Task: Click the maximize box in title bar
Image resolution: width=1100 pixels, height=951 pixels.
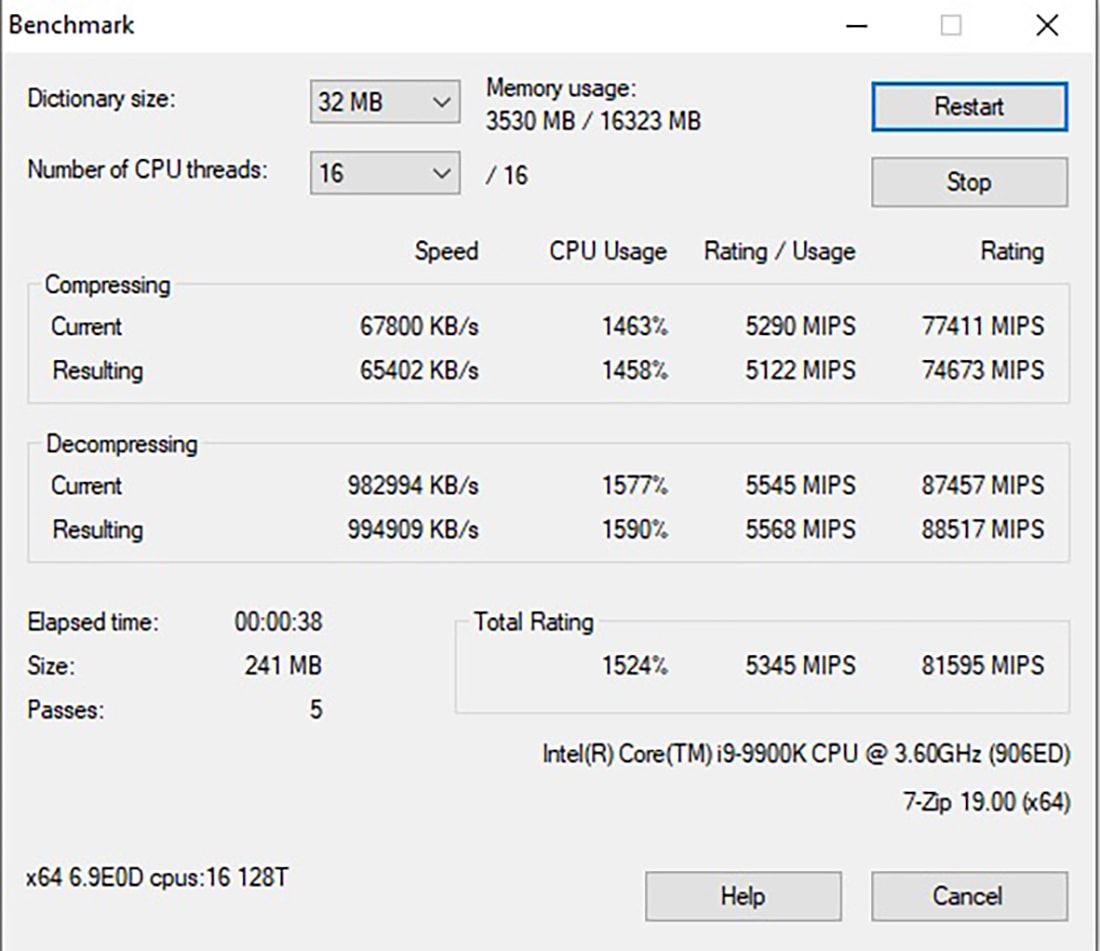Action: (951, 26)
